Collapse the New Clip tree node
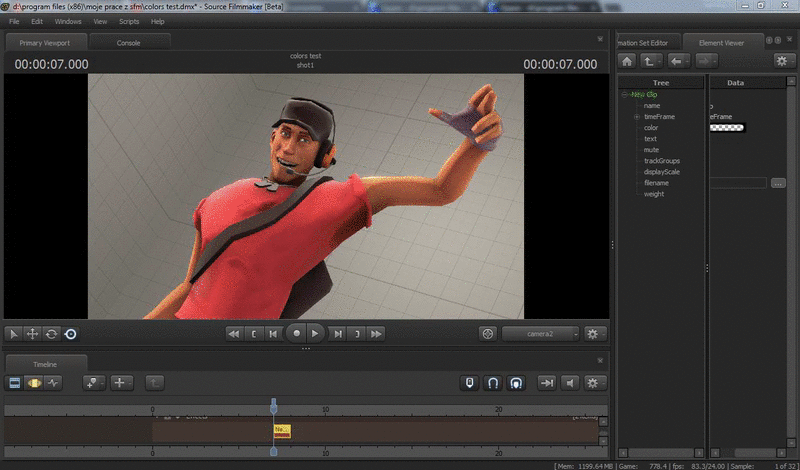Viewport: 800px width, 470px height. pos(624,94)
